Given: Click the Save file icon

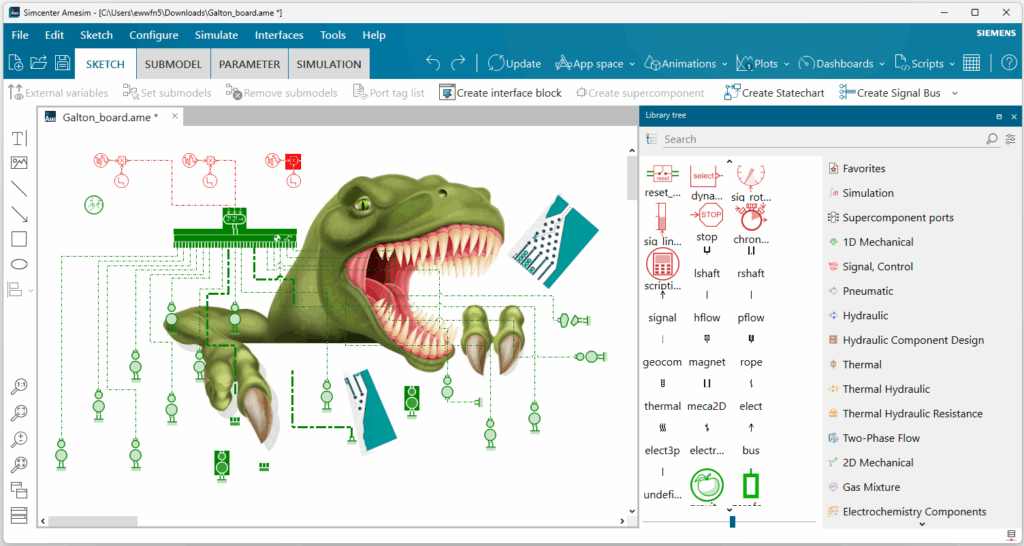Looking at the screenshot, I should (x=62, y=63).
